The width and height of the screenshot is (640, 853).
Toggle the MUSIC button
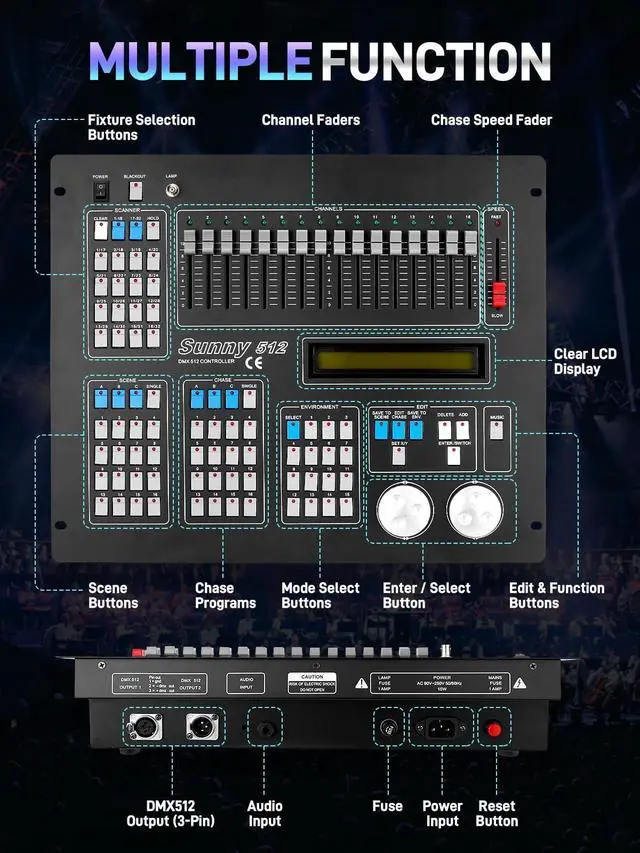pyautogui.click(x=496, y=430)
